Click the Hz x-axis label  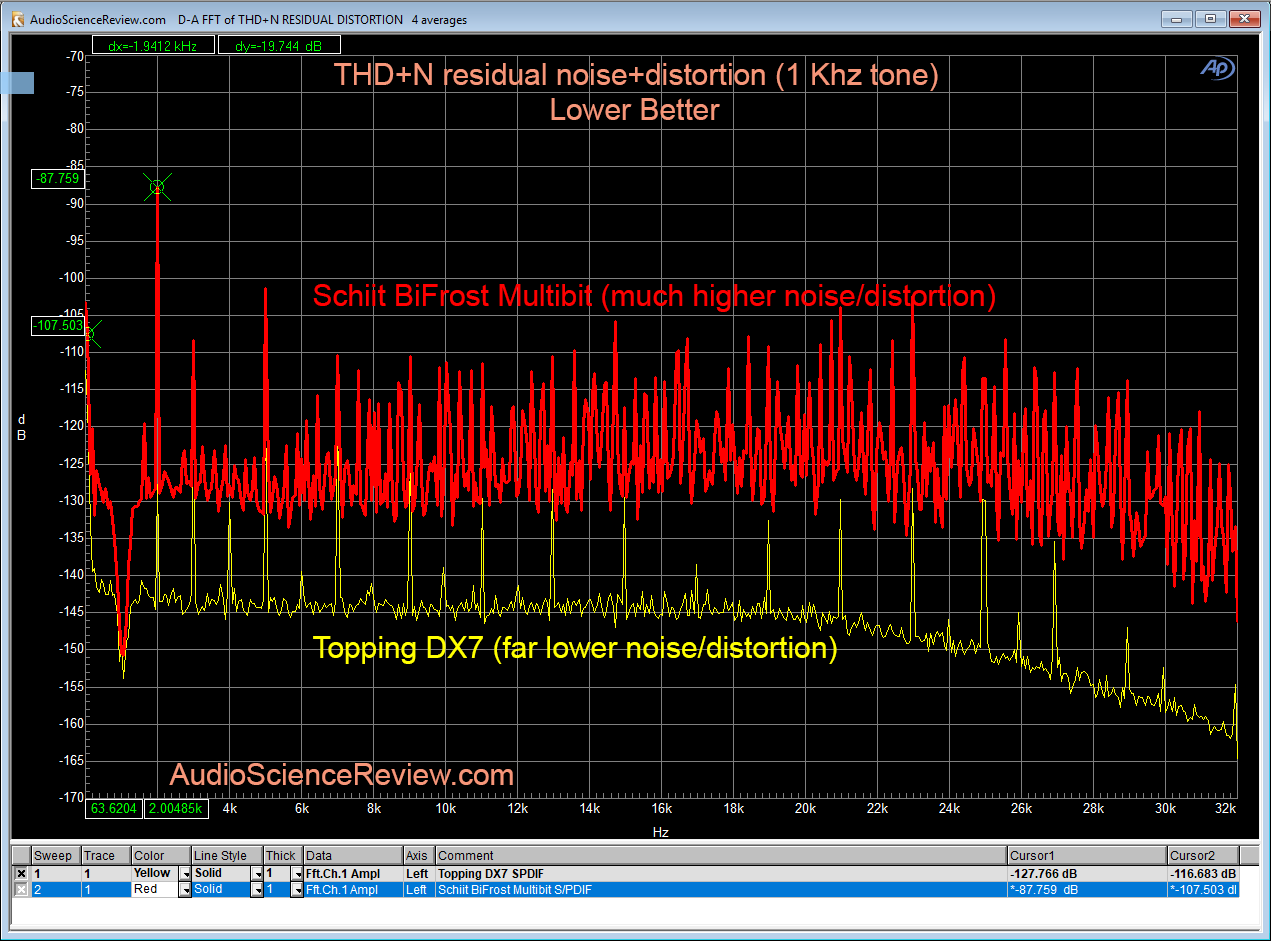[660, 832]
